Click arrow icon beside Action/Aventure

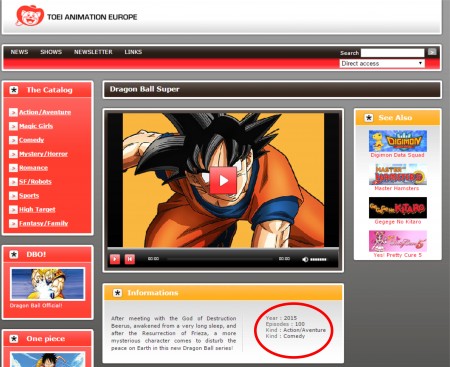[x=13, y=112]
